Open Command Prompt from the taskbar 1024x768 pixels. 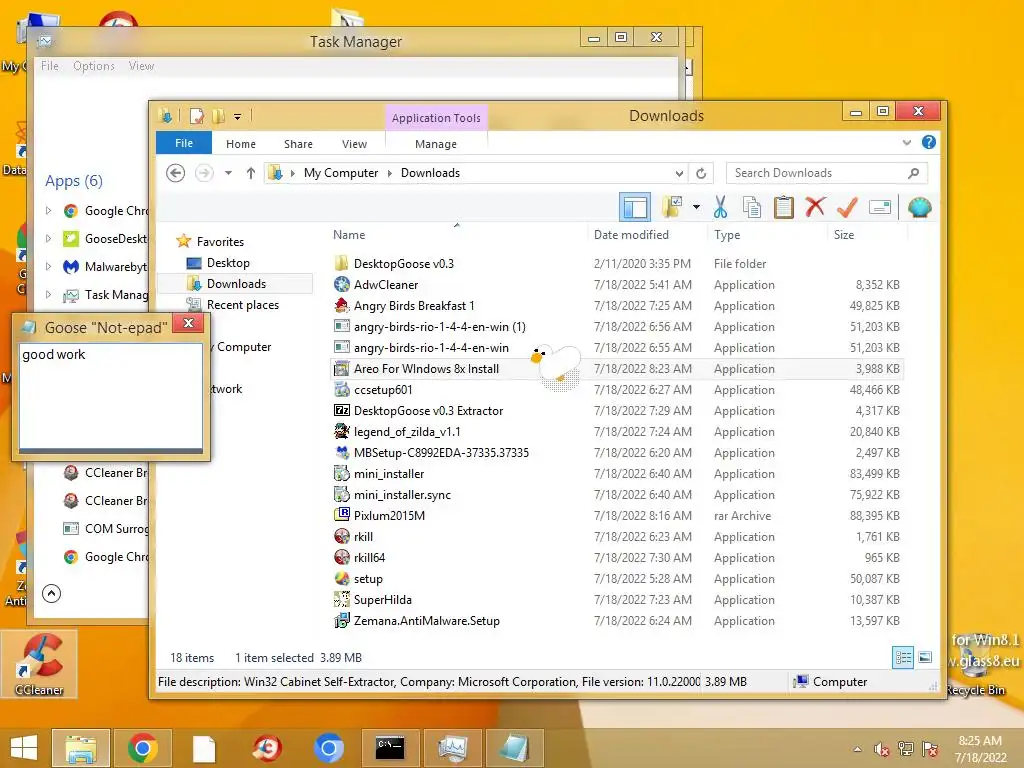click(390, 748)
